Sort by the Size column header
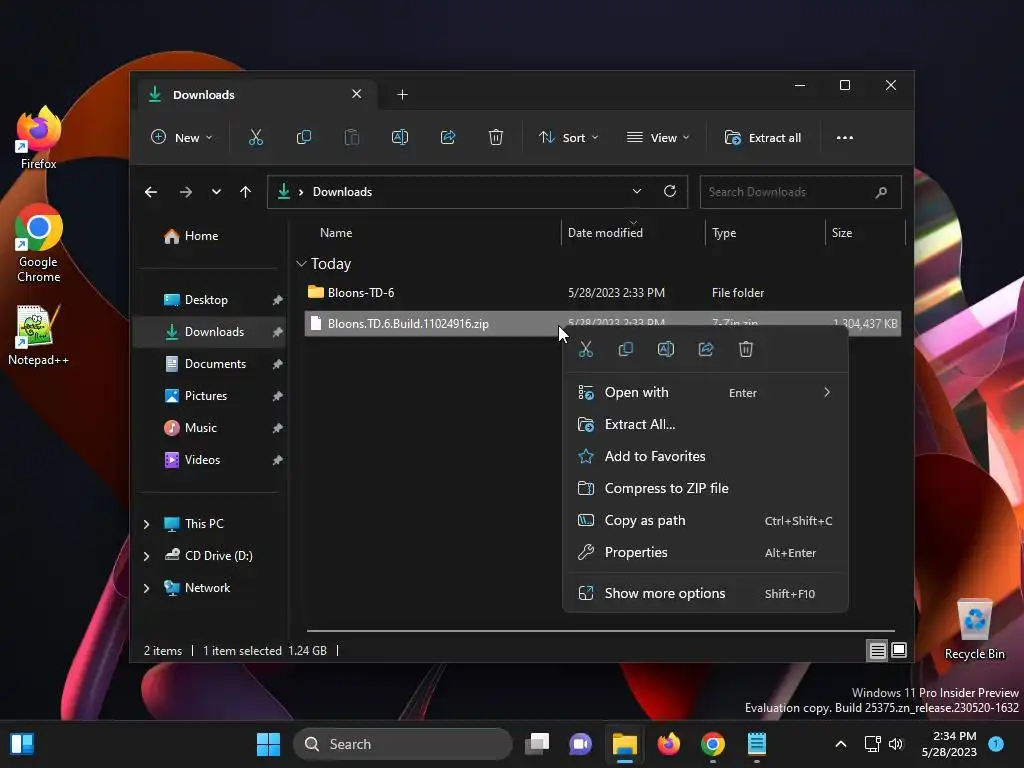1024x768 pixels. (x=842, y=233)
